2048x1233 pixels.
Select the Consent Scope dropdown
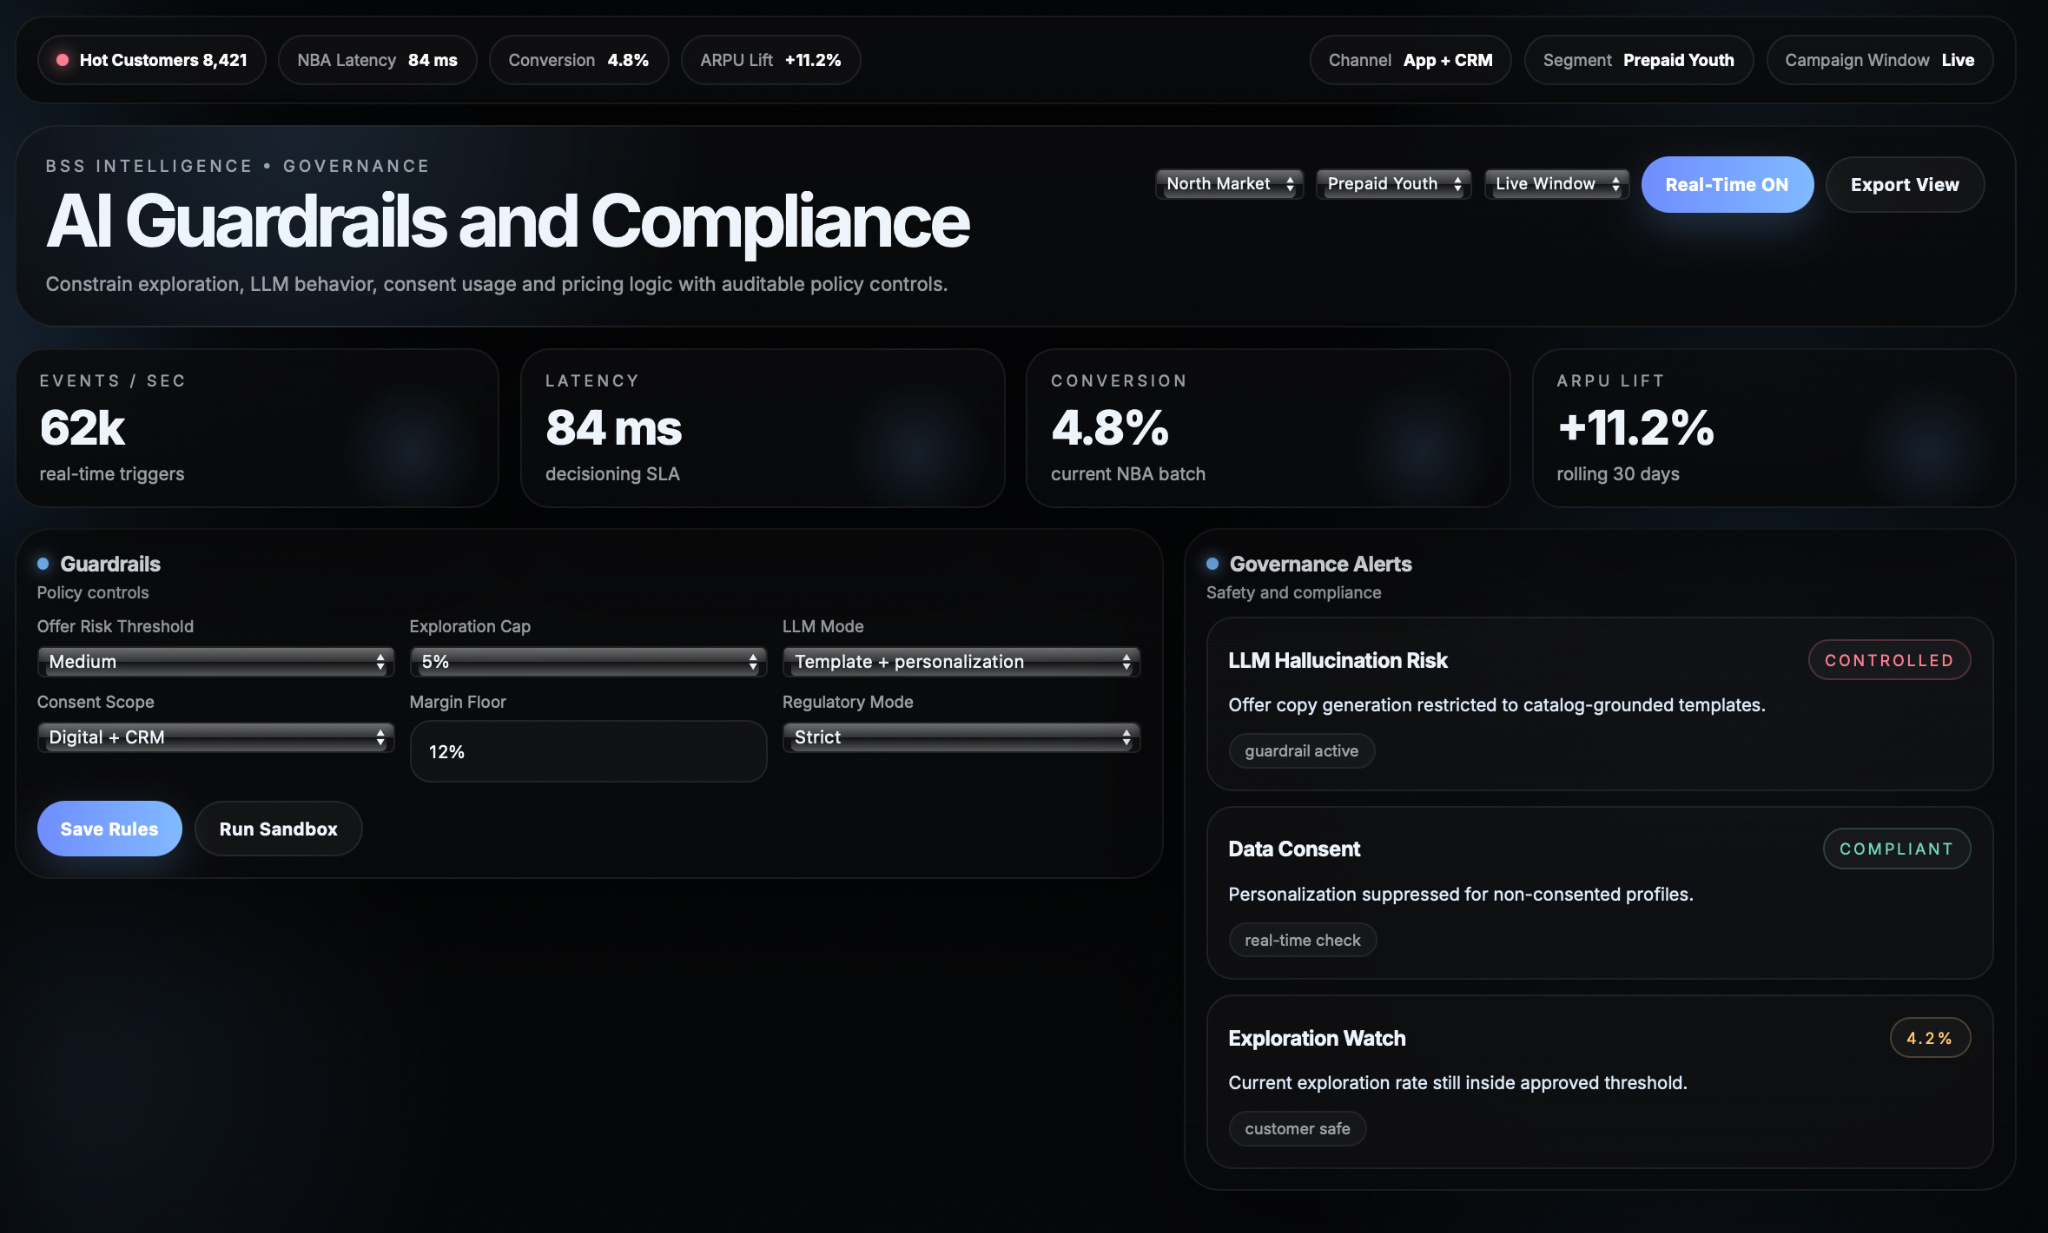pos(215,737)
